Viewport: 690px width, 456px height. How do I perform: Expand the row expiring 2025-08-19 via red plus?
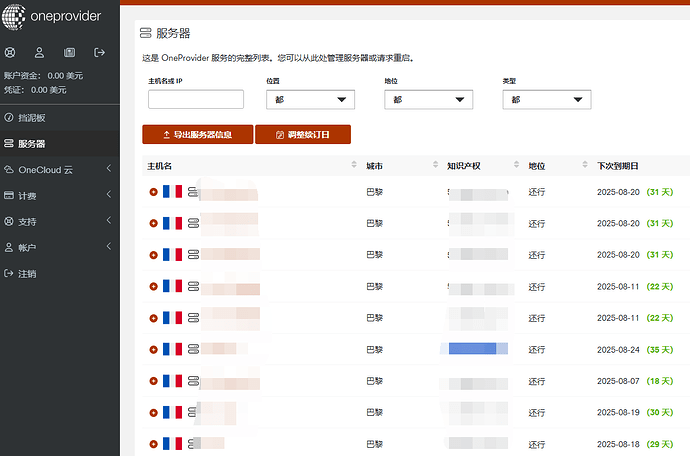tap(153, 412)
